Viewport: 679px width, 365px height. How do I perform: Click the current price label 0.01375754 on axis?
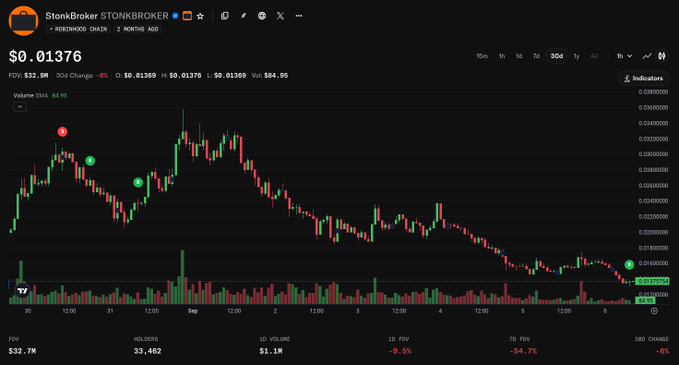(652, 281)
